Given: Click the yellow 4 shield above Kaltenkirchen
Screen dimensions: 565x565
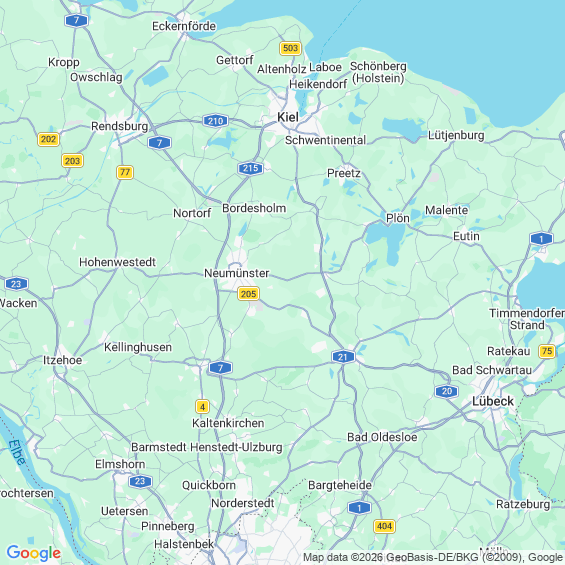Looking at the screenshot, I should point(202,407).
